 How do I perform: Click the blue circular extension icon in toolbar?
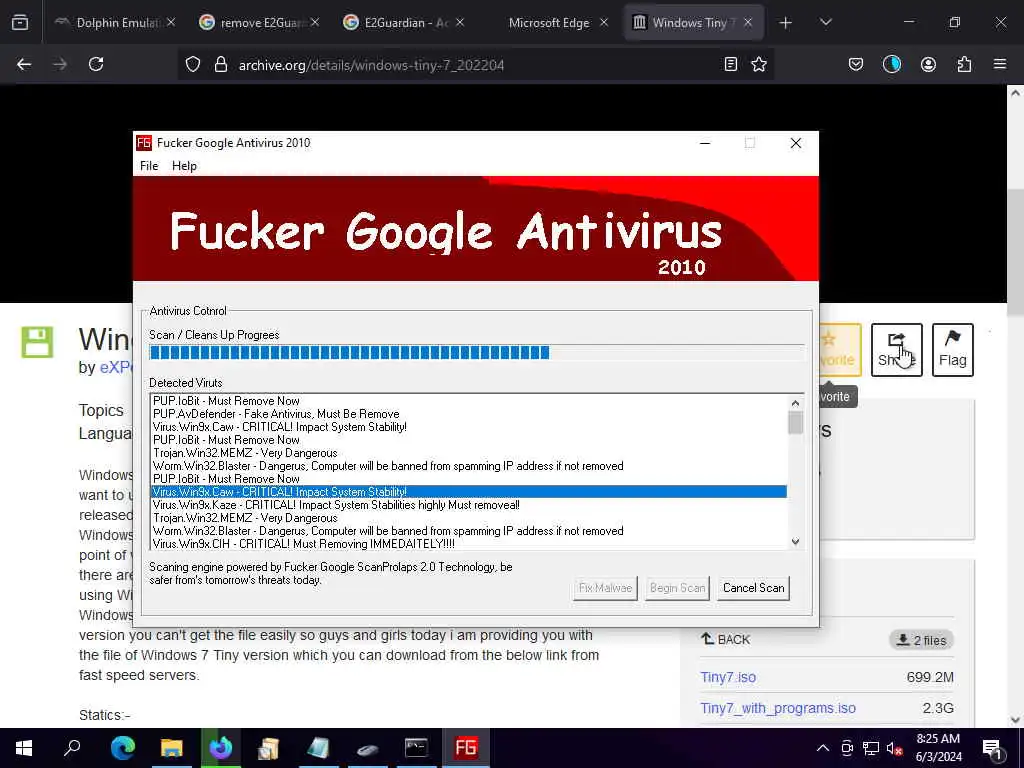point(891,65)
